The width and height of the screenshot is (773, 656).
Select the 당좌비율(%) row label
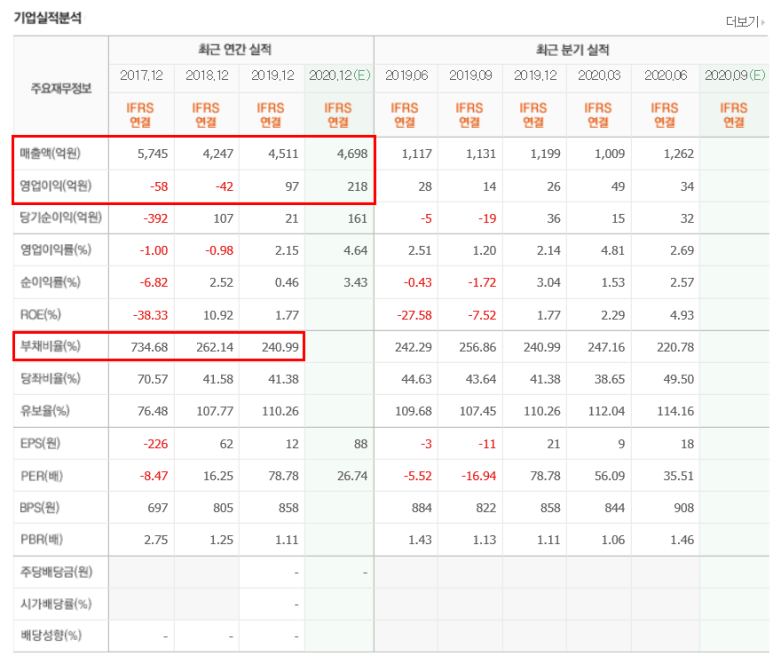tap(50, 379)
